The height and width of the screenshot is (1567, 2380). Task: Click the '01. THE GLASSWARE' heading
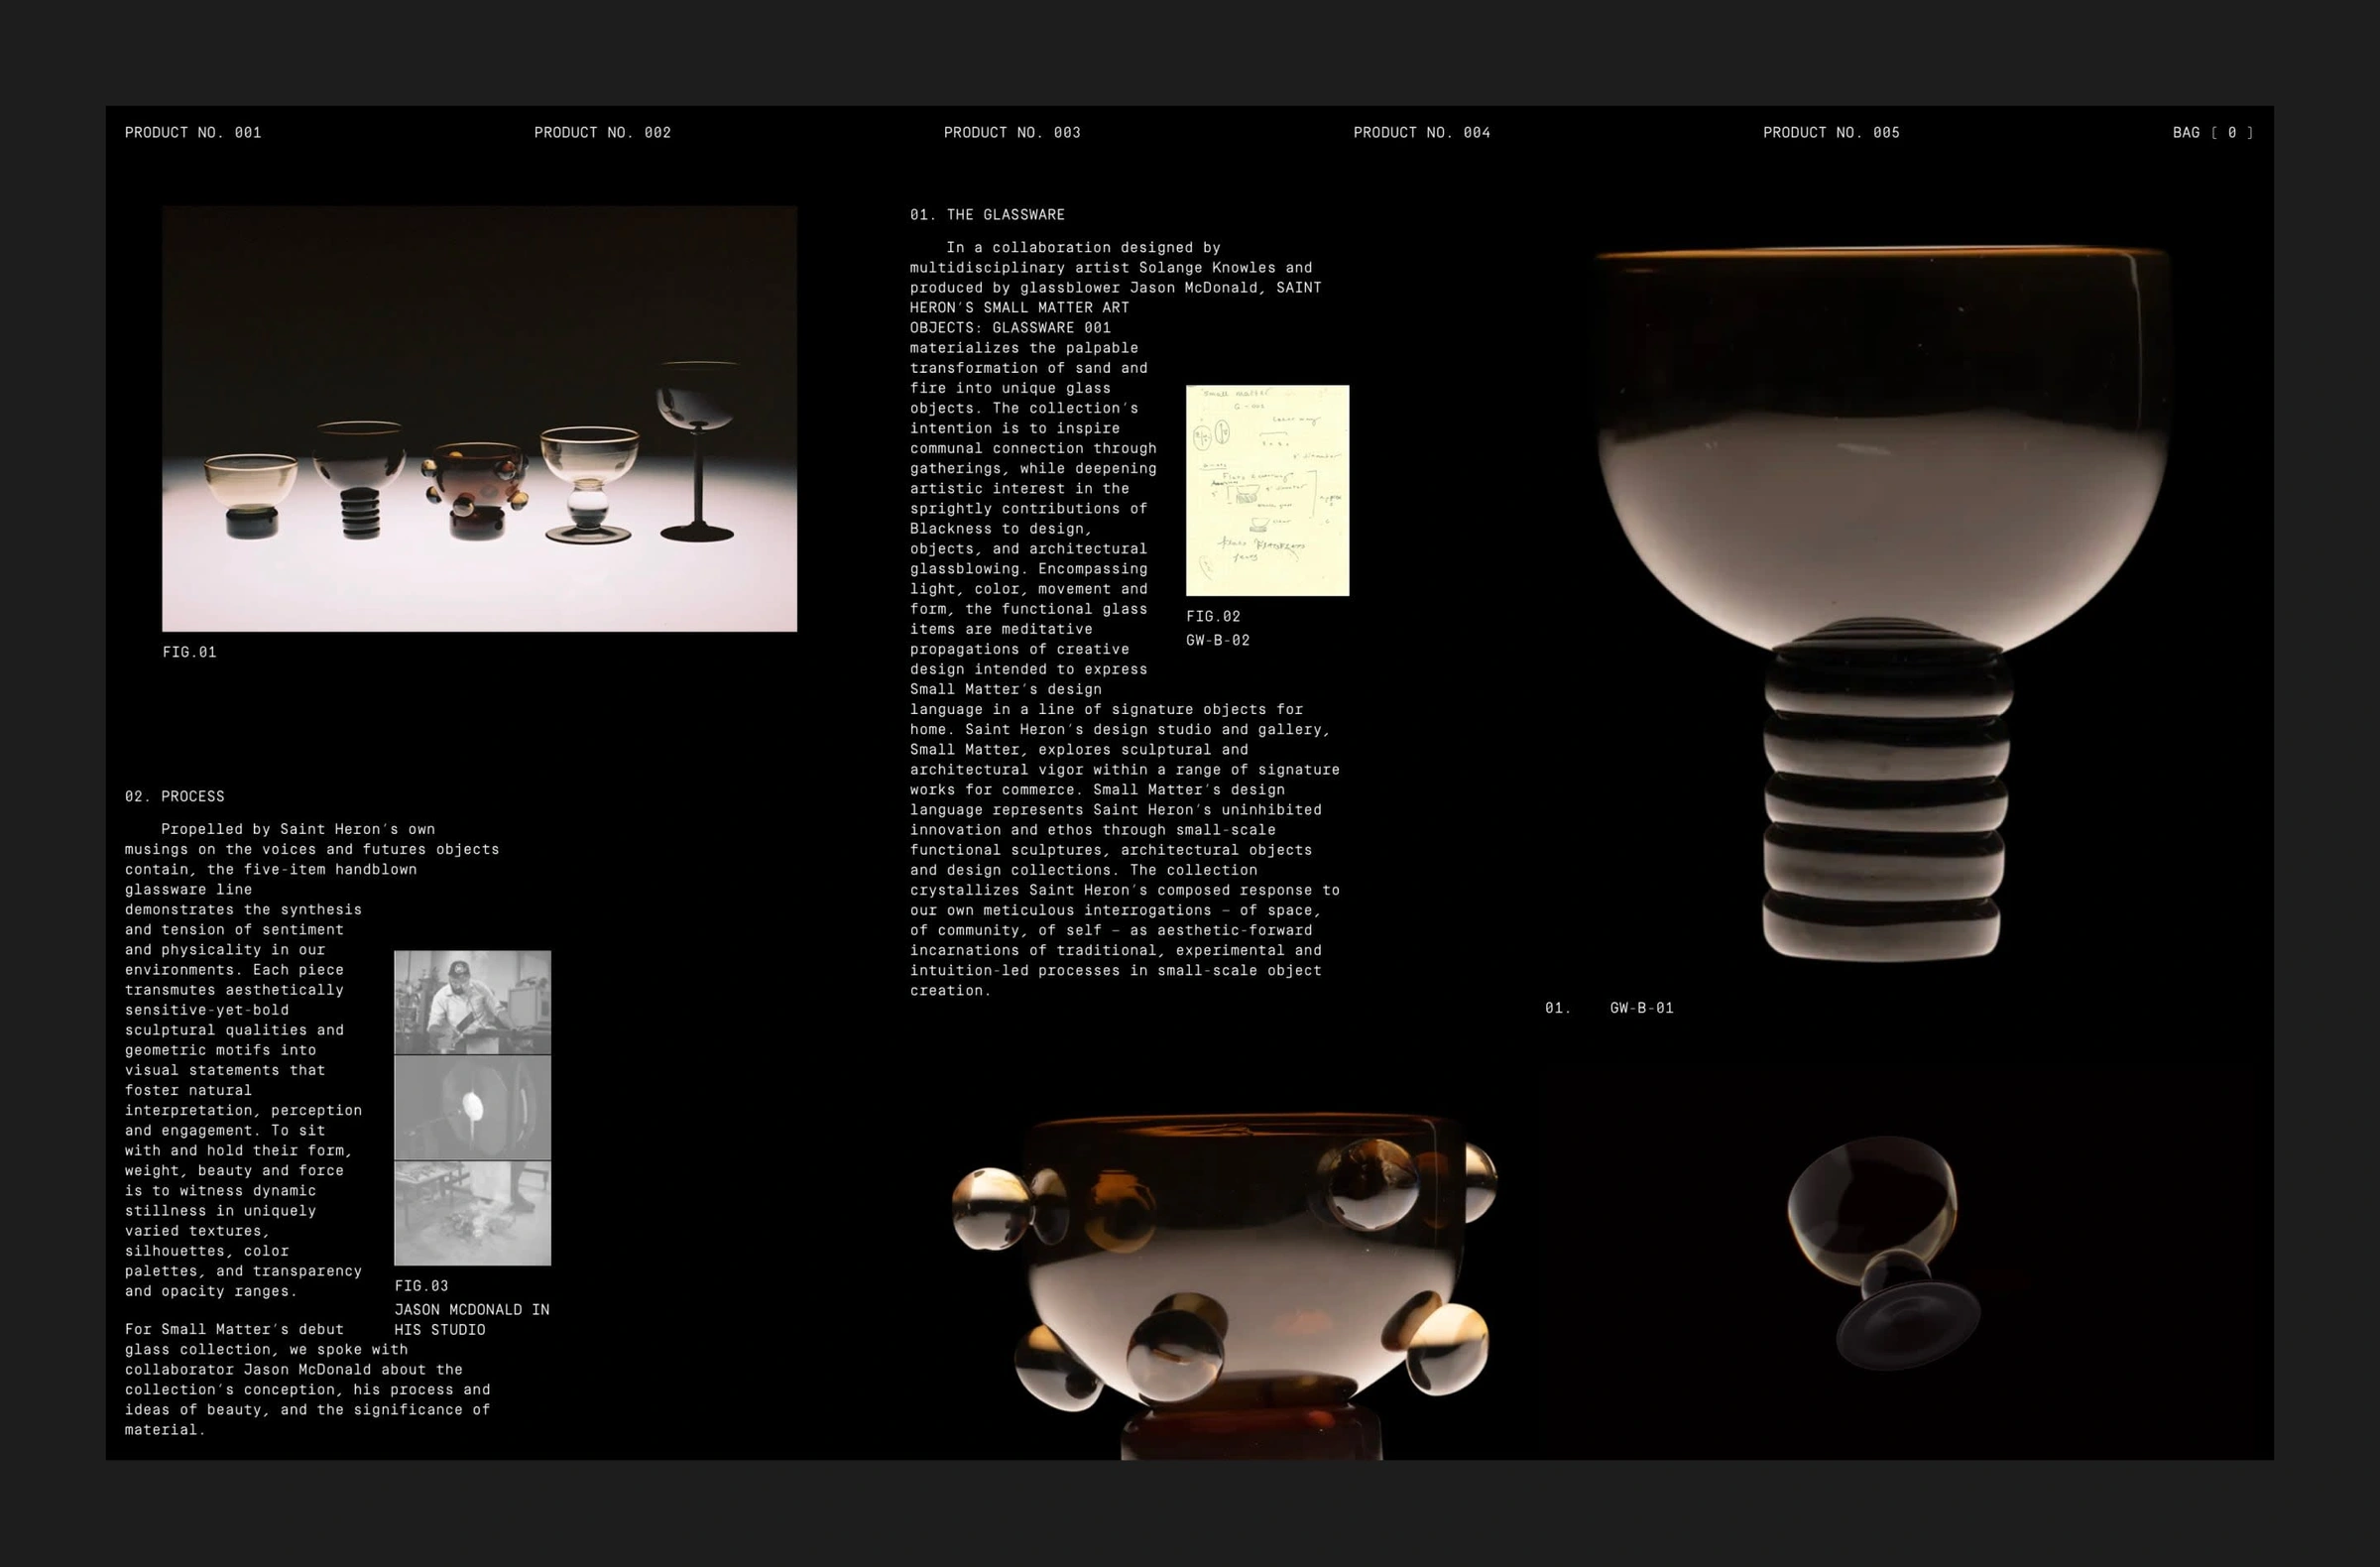click(987, 214)
